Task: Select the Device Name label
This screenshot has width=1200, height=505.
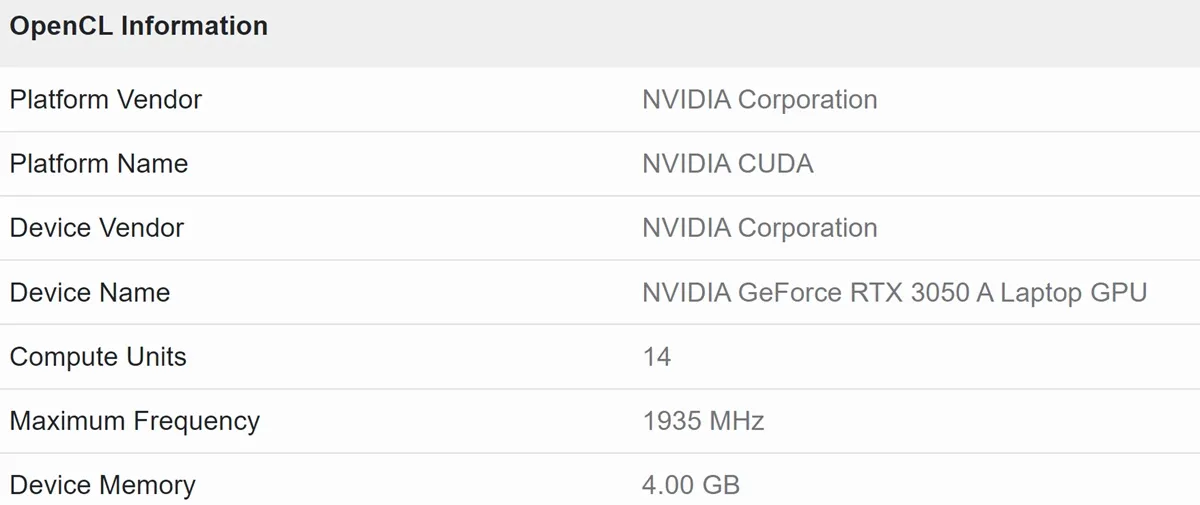Action: pyautogui.click(x=90, y=293)
